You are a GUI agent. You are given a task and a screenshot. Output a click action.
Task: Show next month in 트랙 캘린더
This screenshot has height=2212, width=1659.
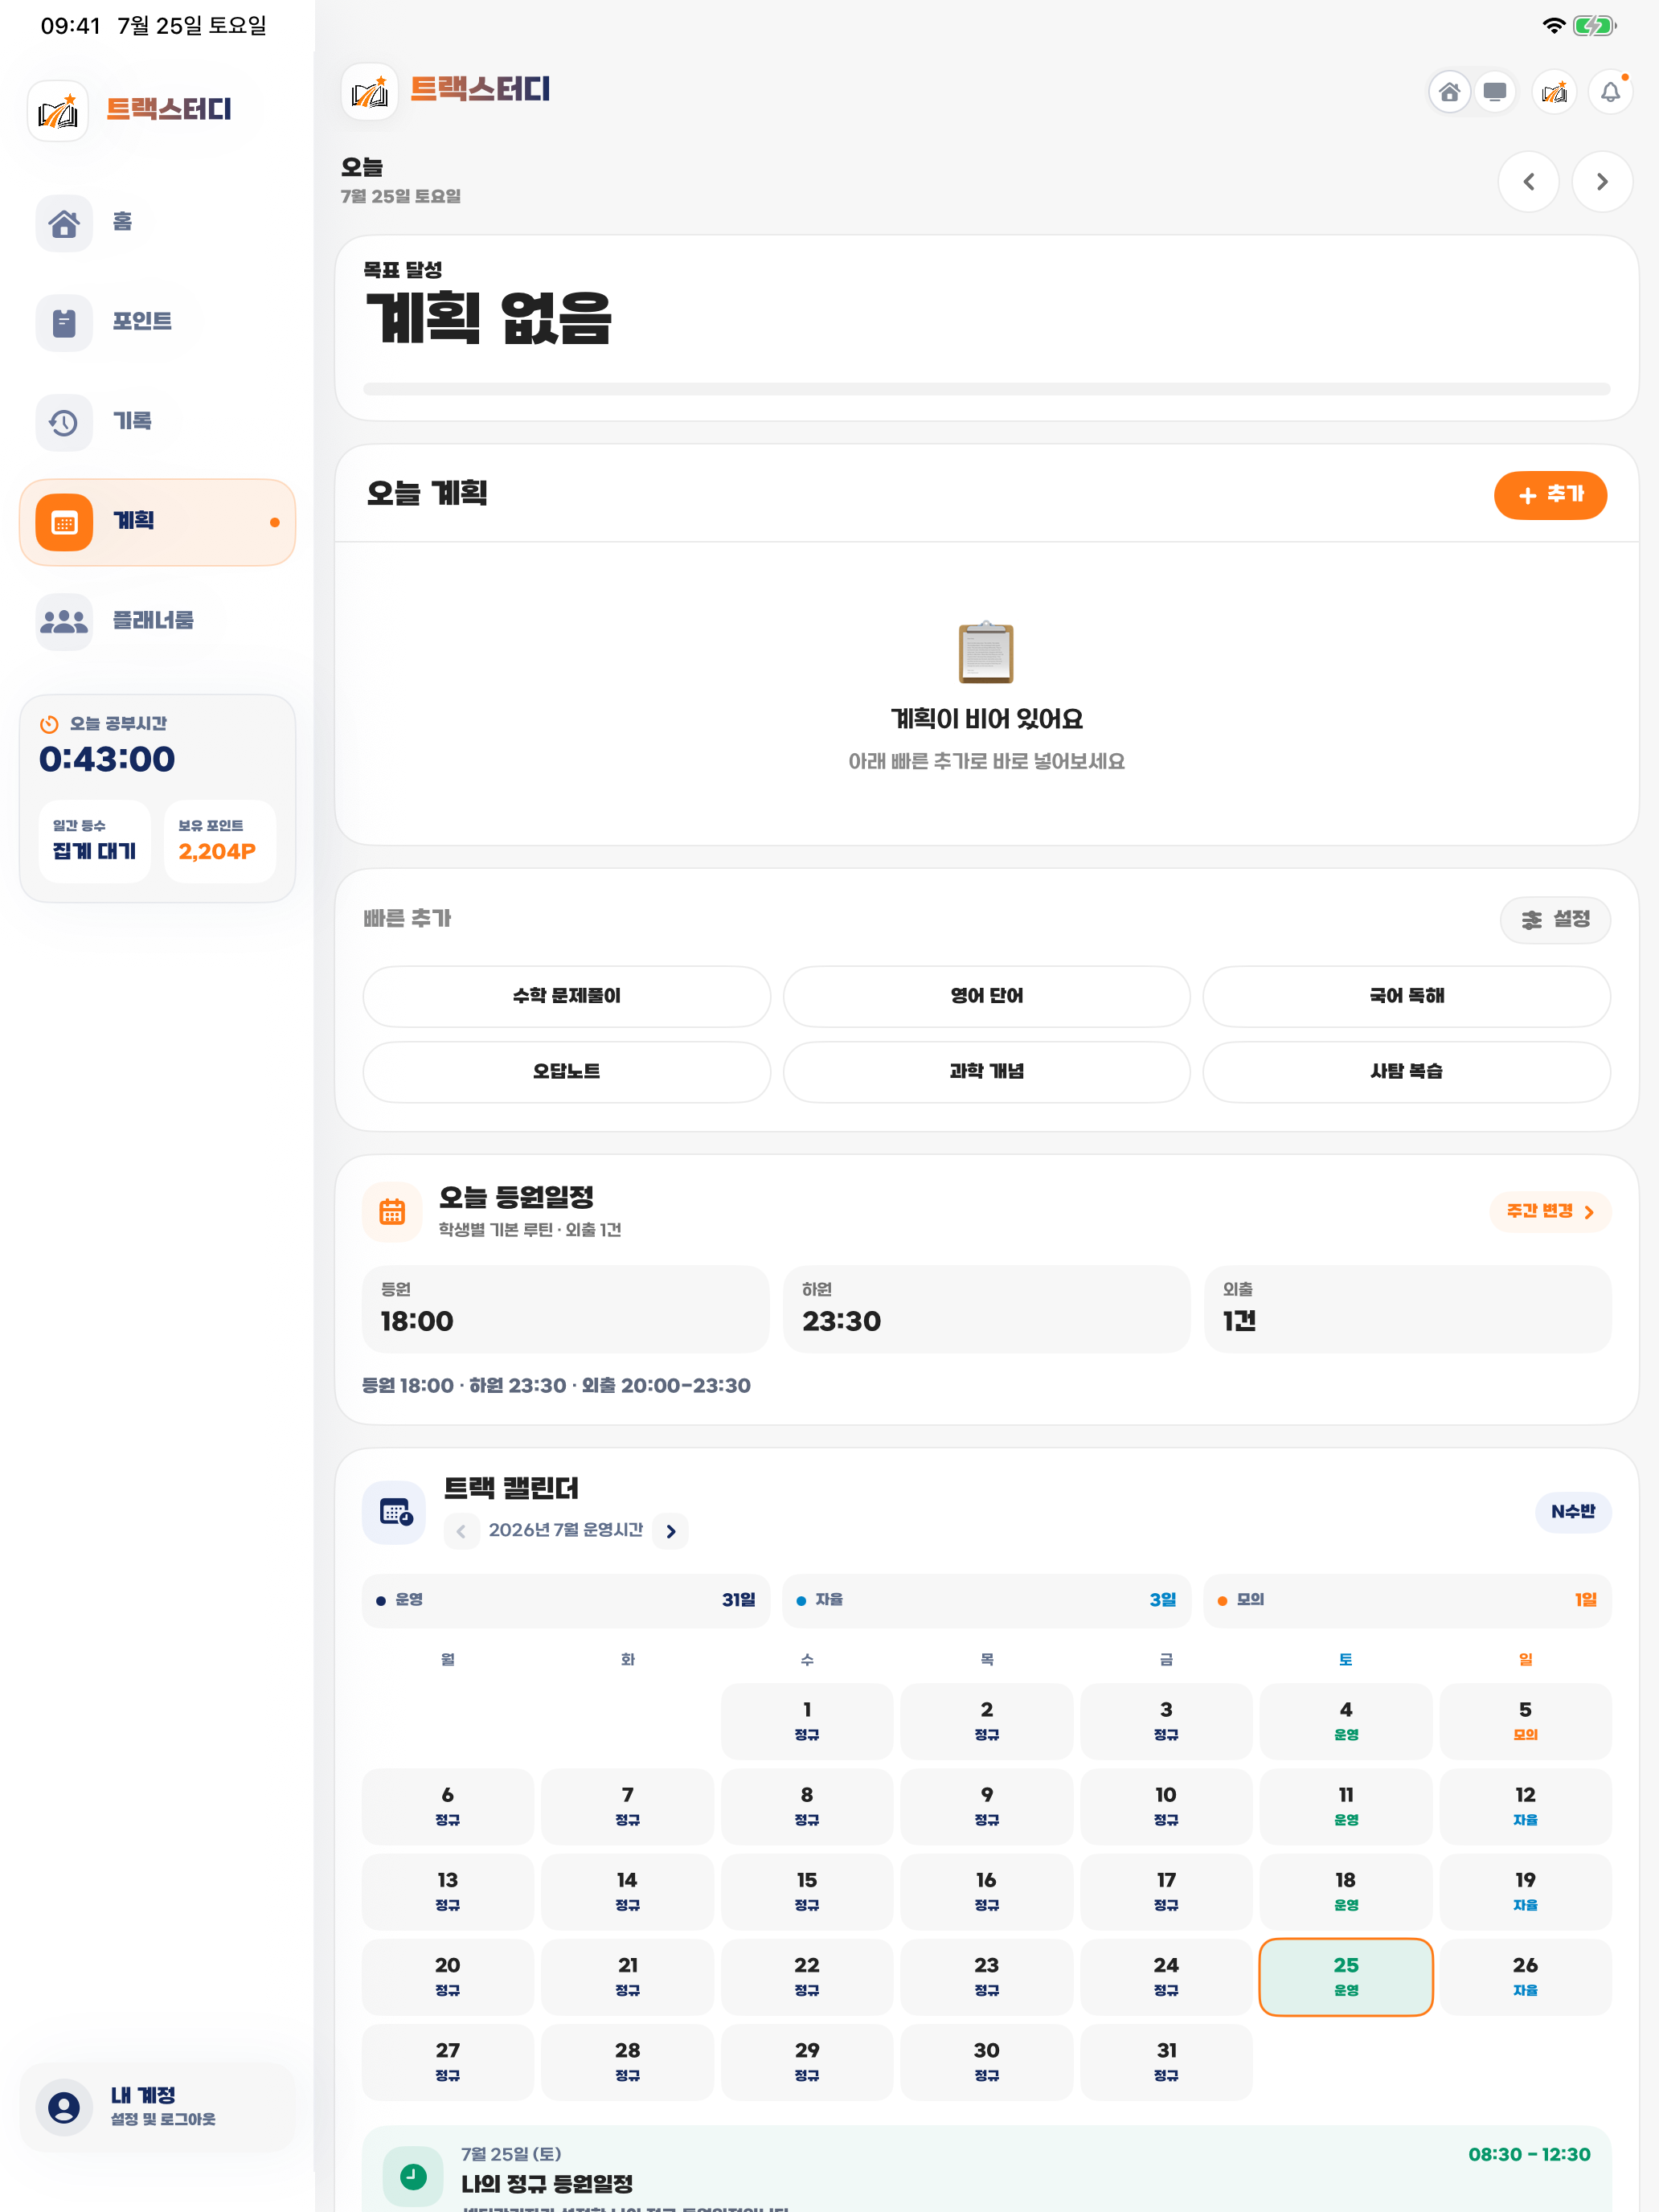pyautogui.click(x=670, y=1531)
